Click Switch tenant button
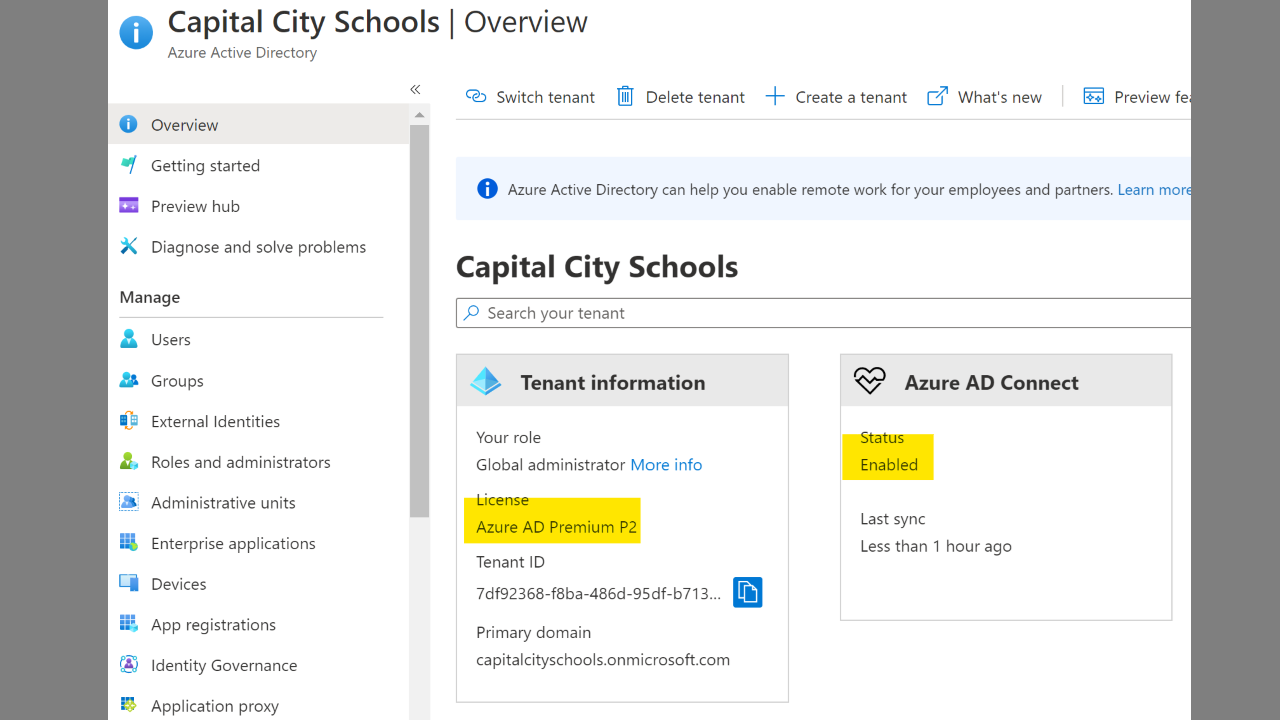Screen dimensions: 1280x720 pyautogui.click(x=531, y=96)
